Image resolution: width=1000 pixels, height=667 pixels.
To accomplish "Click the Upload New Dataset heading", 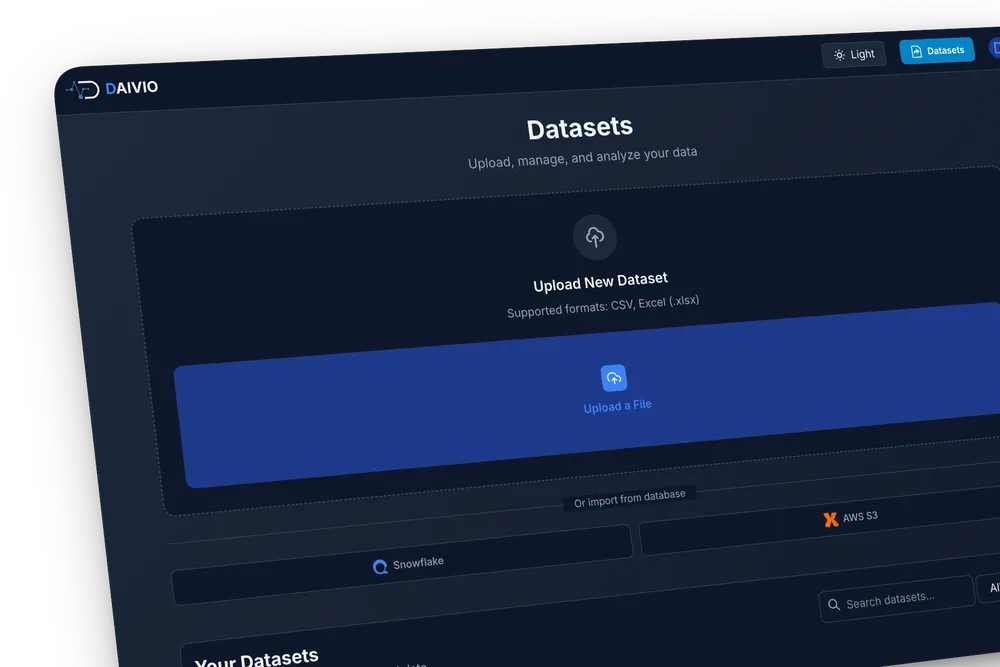I will (599, 280).
